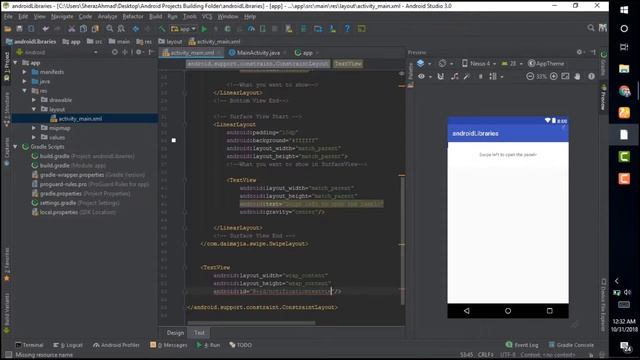Collapse the res folder
The image size is (640, 360).
click(24, 91)
